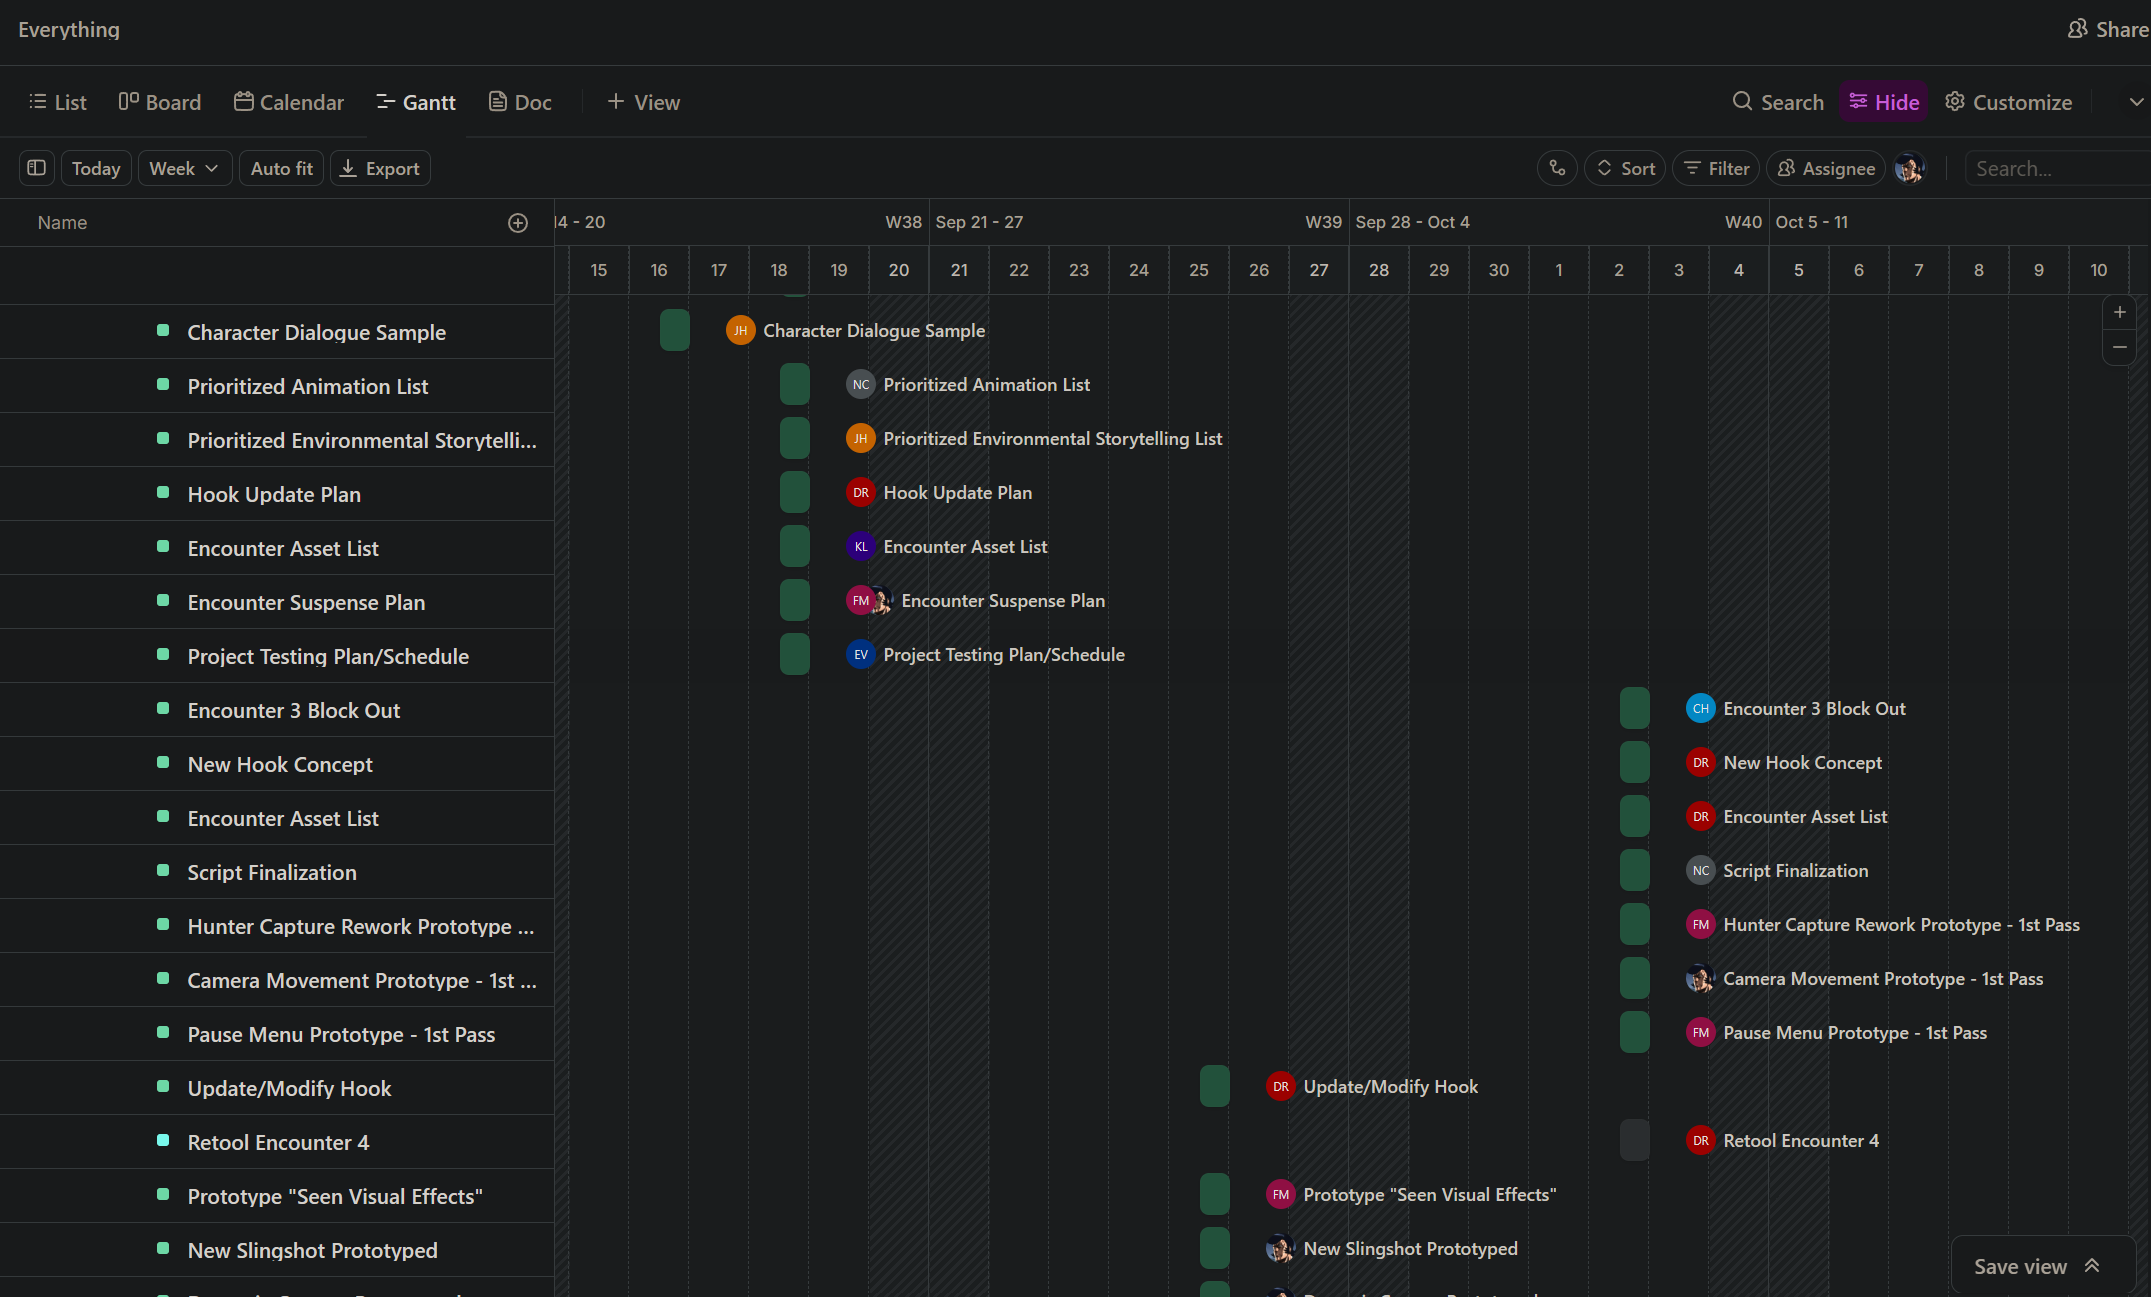This screenshot has height=1297, width=2151.
Task: Toggle status dot of Retool Encounter 4
Action: click(163, 1140)
